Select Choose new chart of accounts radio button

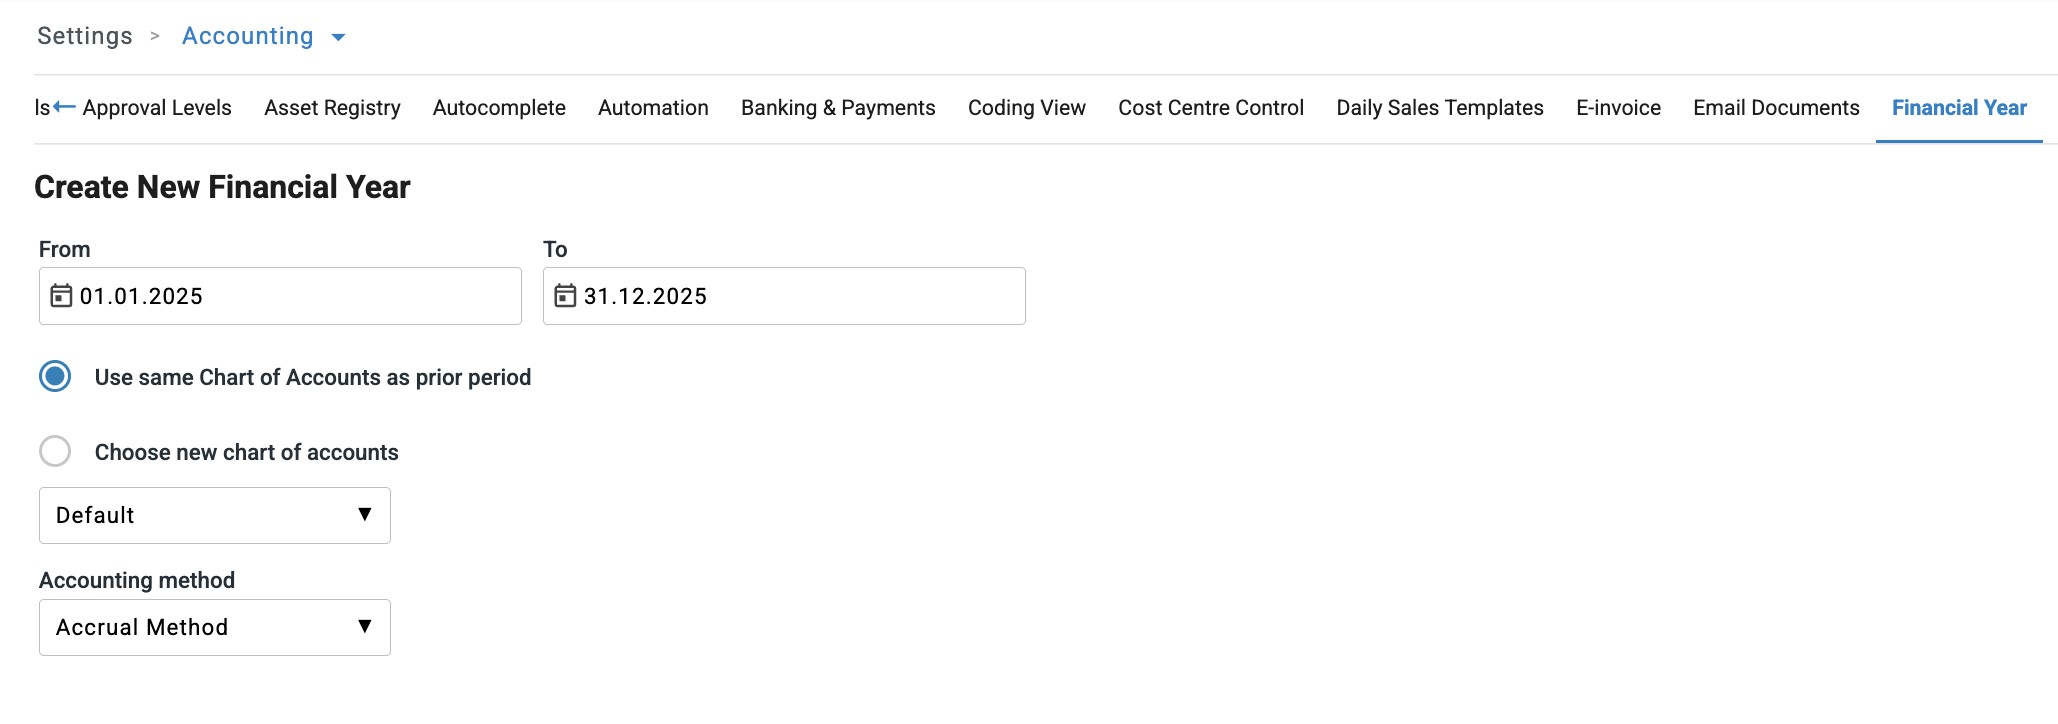(55, 452)
